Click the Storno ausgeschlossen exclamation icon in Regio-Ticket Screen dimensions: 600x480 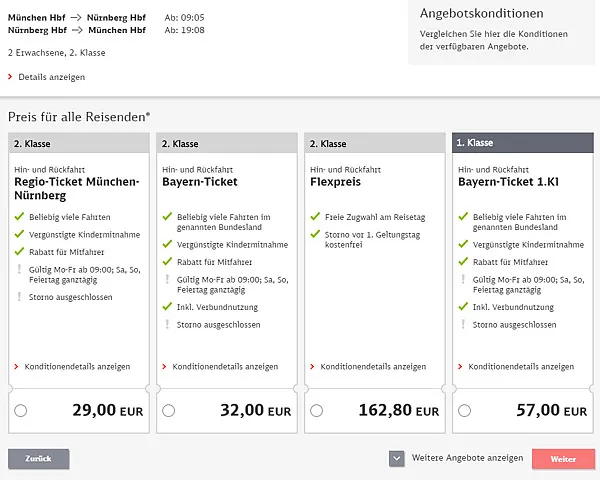point(18,297)
